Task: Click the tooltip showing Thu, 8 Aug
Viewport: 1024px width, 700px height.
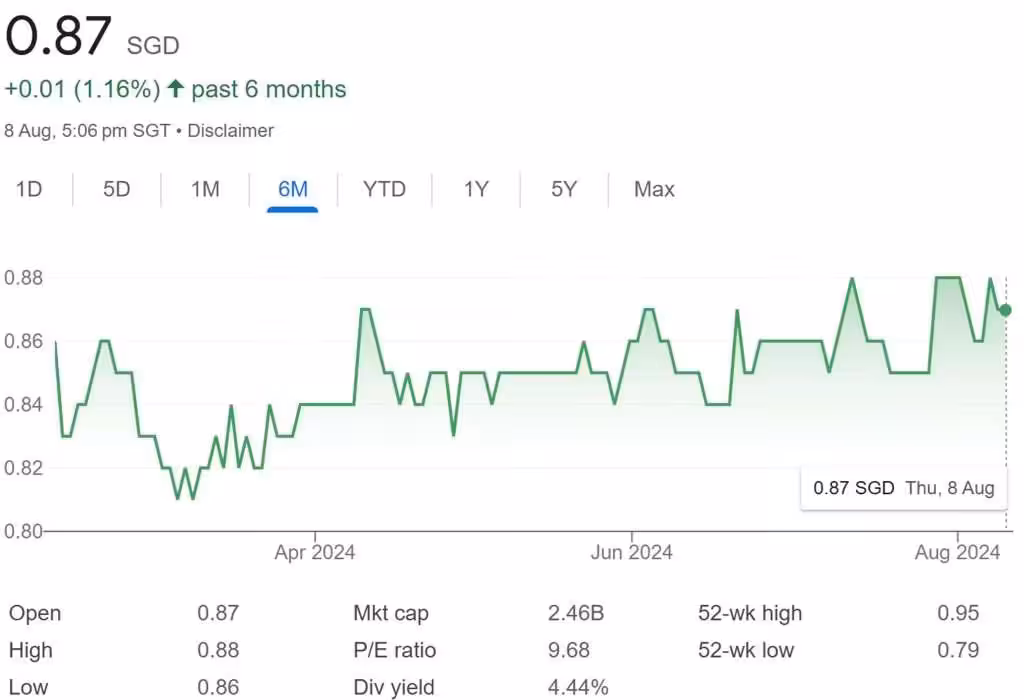Action: click(x=949, y=488)
